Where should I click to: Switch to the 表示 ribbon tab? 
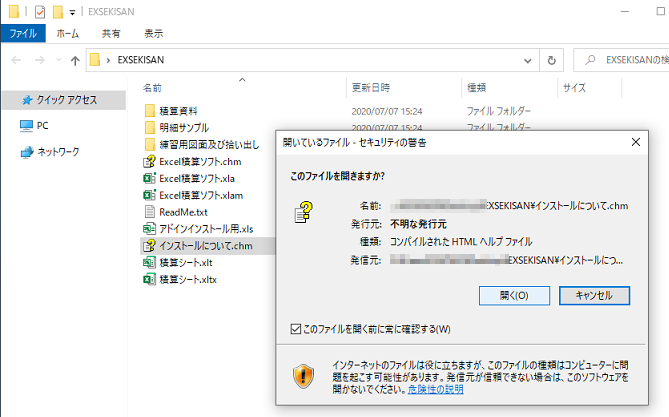pyautogui.click(x=153, y=33)
